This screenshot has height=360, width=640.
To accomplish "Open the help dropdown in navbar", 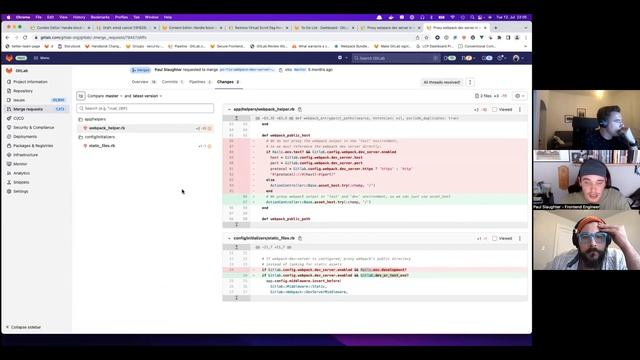I will pyautogui.click(x=502, y=58).
